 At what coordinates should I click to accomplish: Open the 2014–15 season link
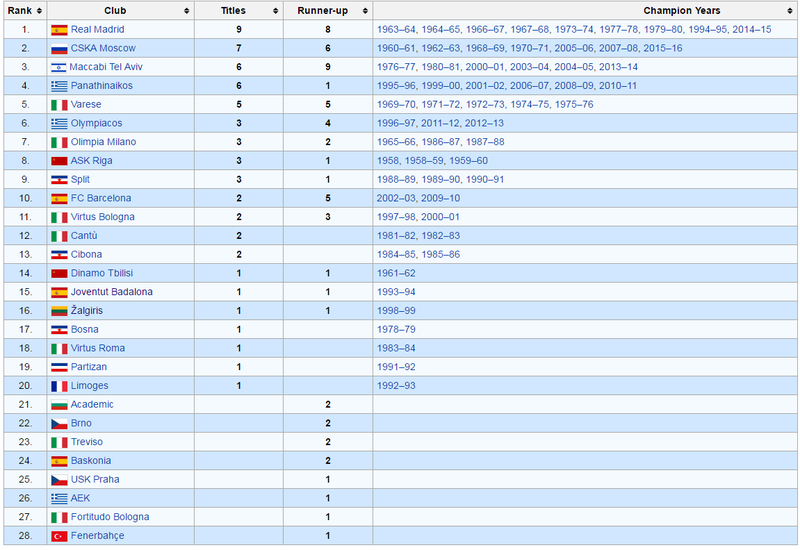tap(752, 30)
